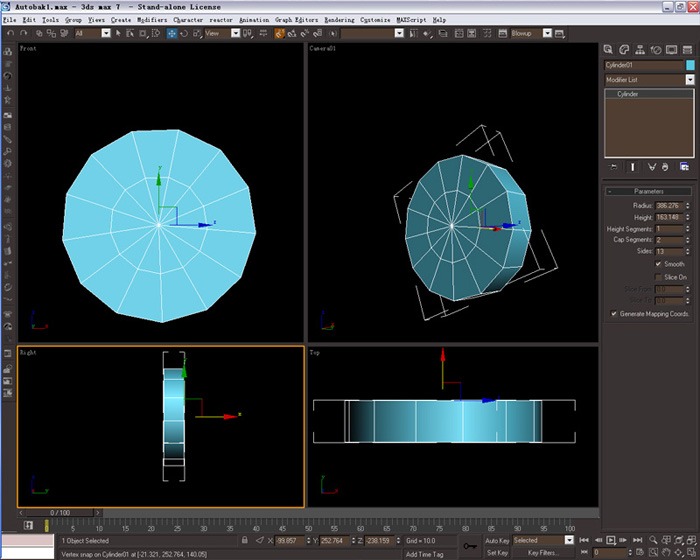Expand the View coordinate system dropdown

click(x=235, y=33)
